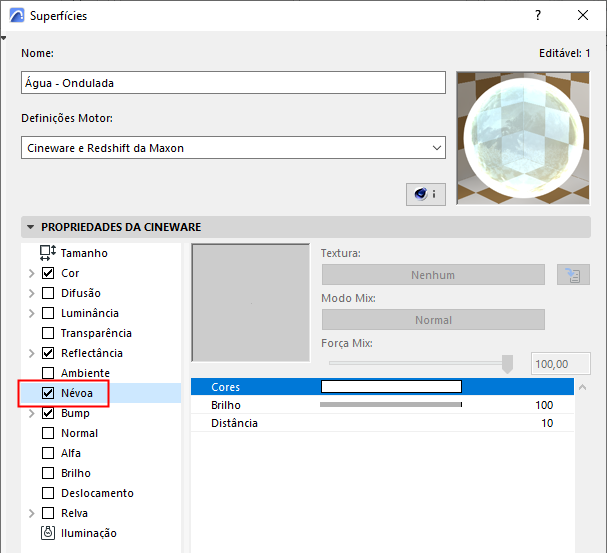Image resolution: width=607 pixels, height=553 pixels.
Task: Click the Archicad logo icon in title bar
Action: coord(17,16)
